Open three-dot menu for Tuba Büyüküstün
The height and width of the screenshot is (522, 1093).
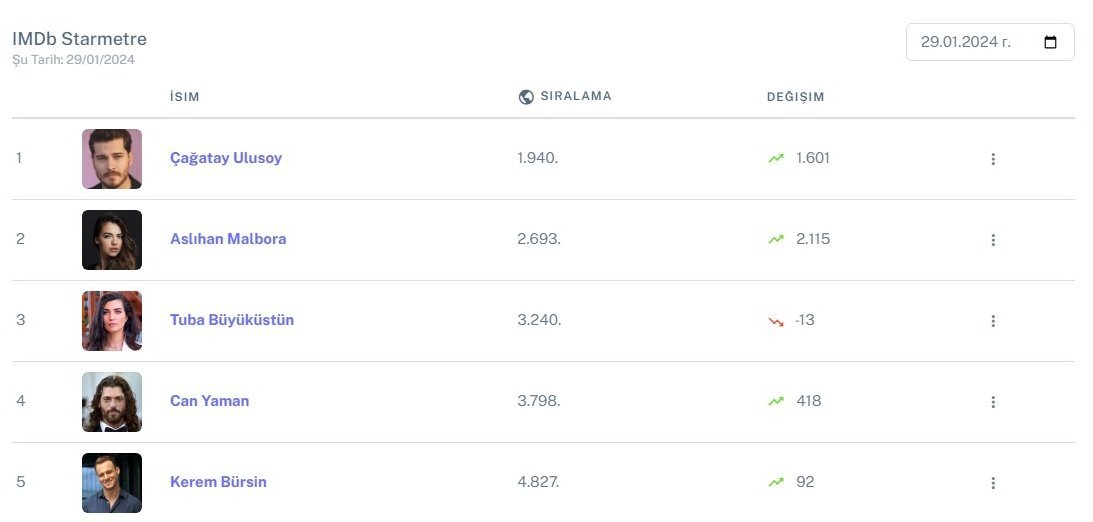(x=993, y=321)
